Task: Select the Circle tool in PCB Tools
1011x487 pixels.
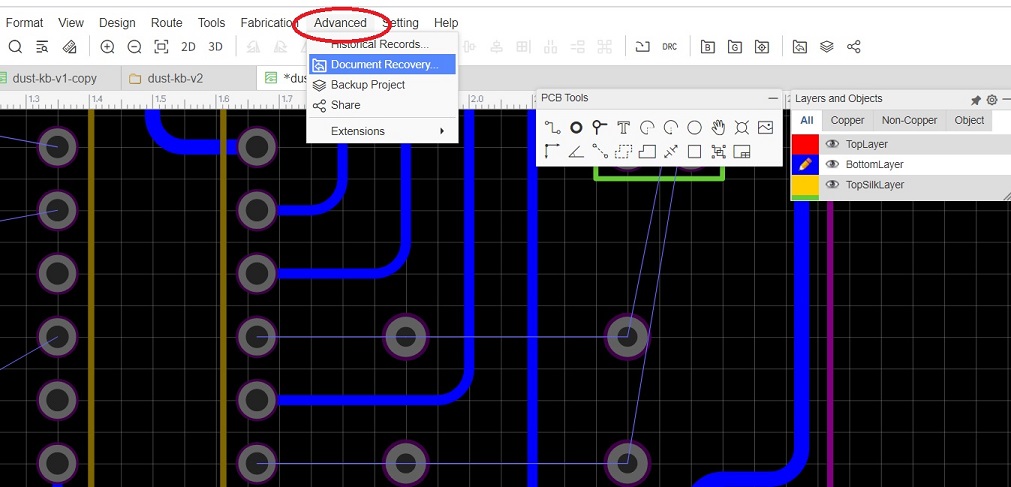Action: (x=694, y=127)
